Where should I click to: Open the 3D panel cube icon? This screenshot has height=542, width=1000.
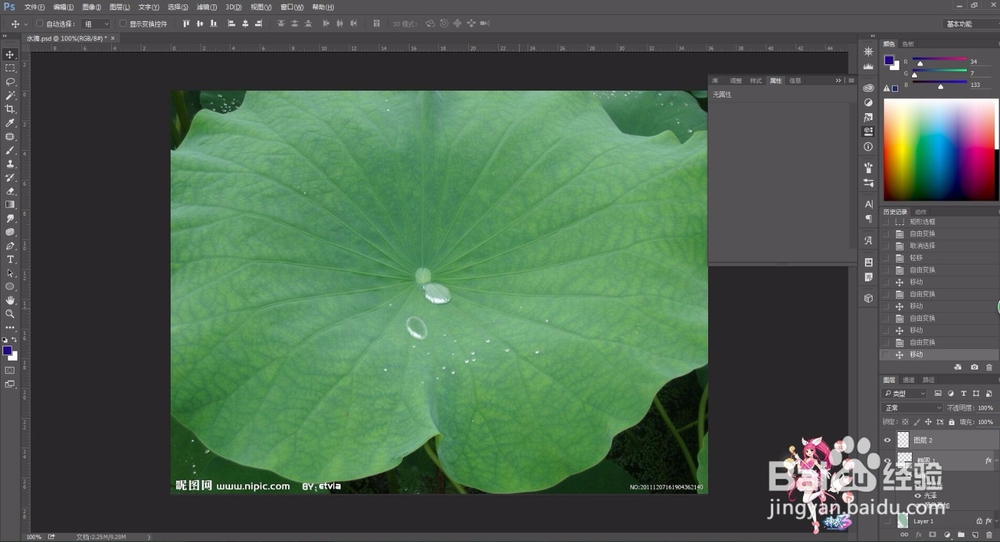tap(868, 298)
